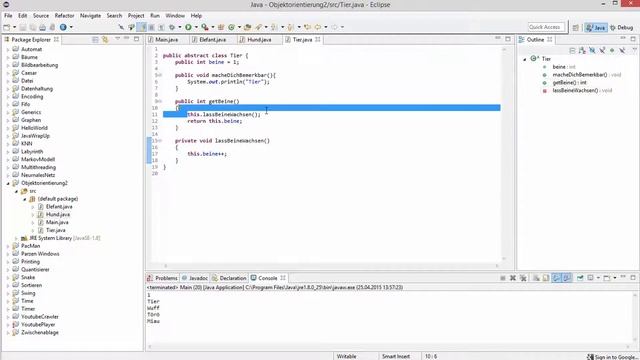Toggle Show Console on Standard Error change
The image size is (640, 360).
coord(567,278)
